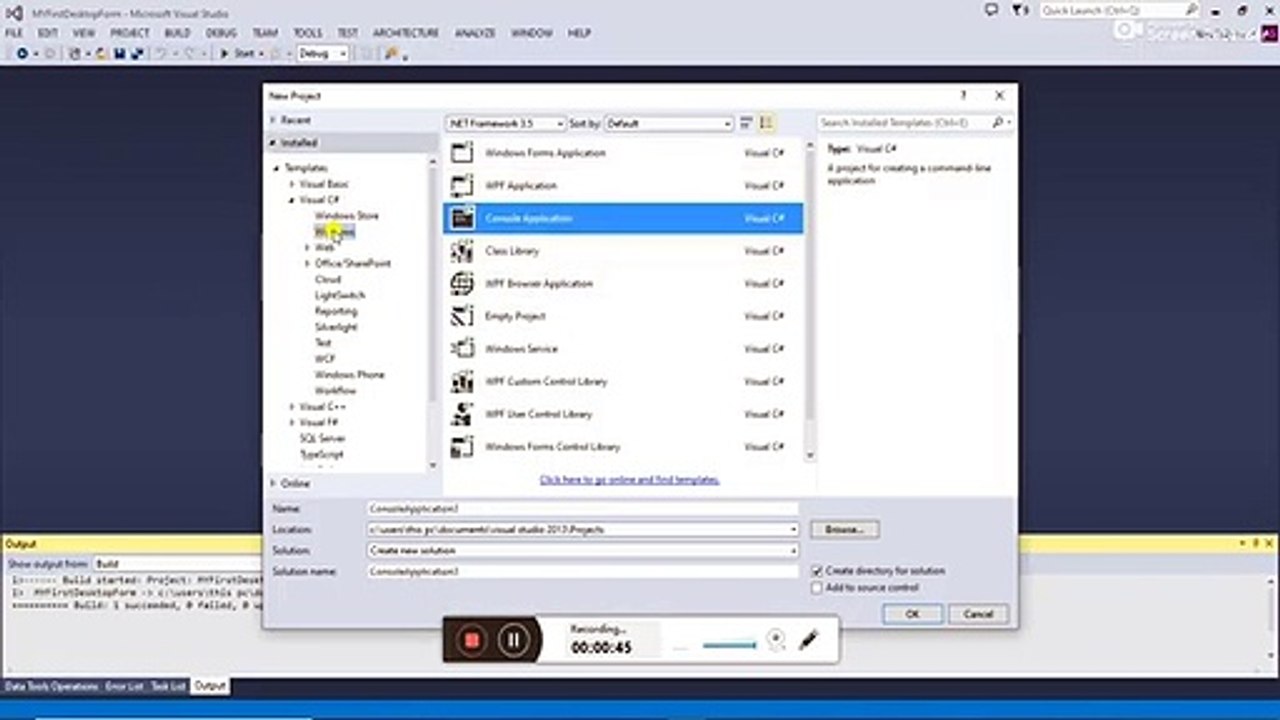Click the notifications flag icon in title bar
Screen dimensions: 1280x720
pos(1019,10)
